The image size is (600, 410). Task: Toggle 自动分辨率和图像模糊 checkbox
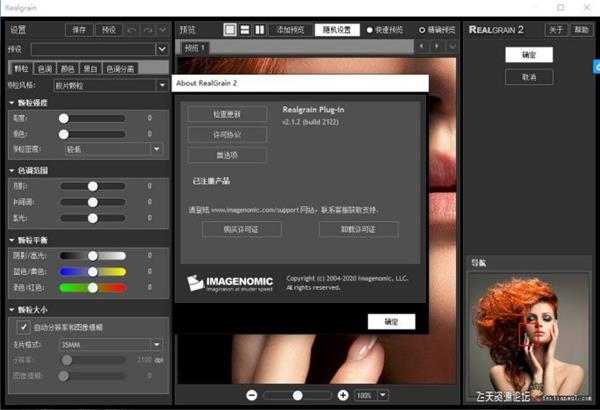tap(23, 327)
